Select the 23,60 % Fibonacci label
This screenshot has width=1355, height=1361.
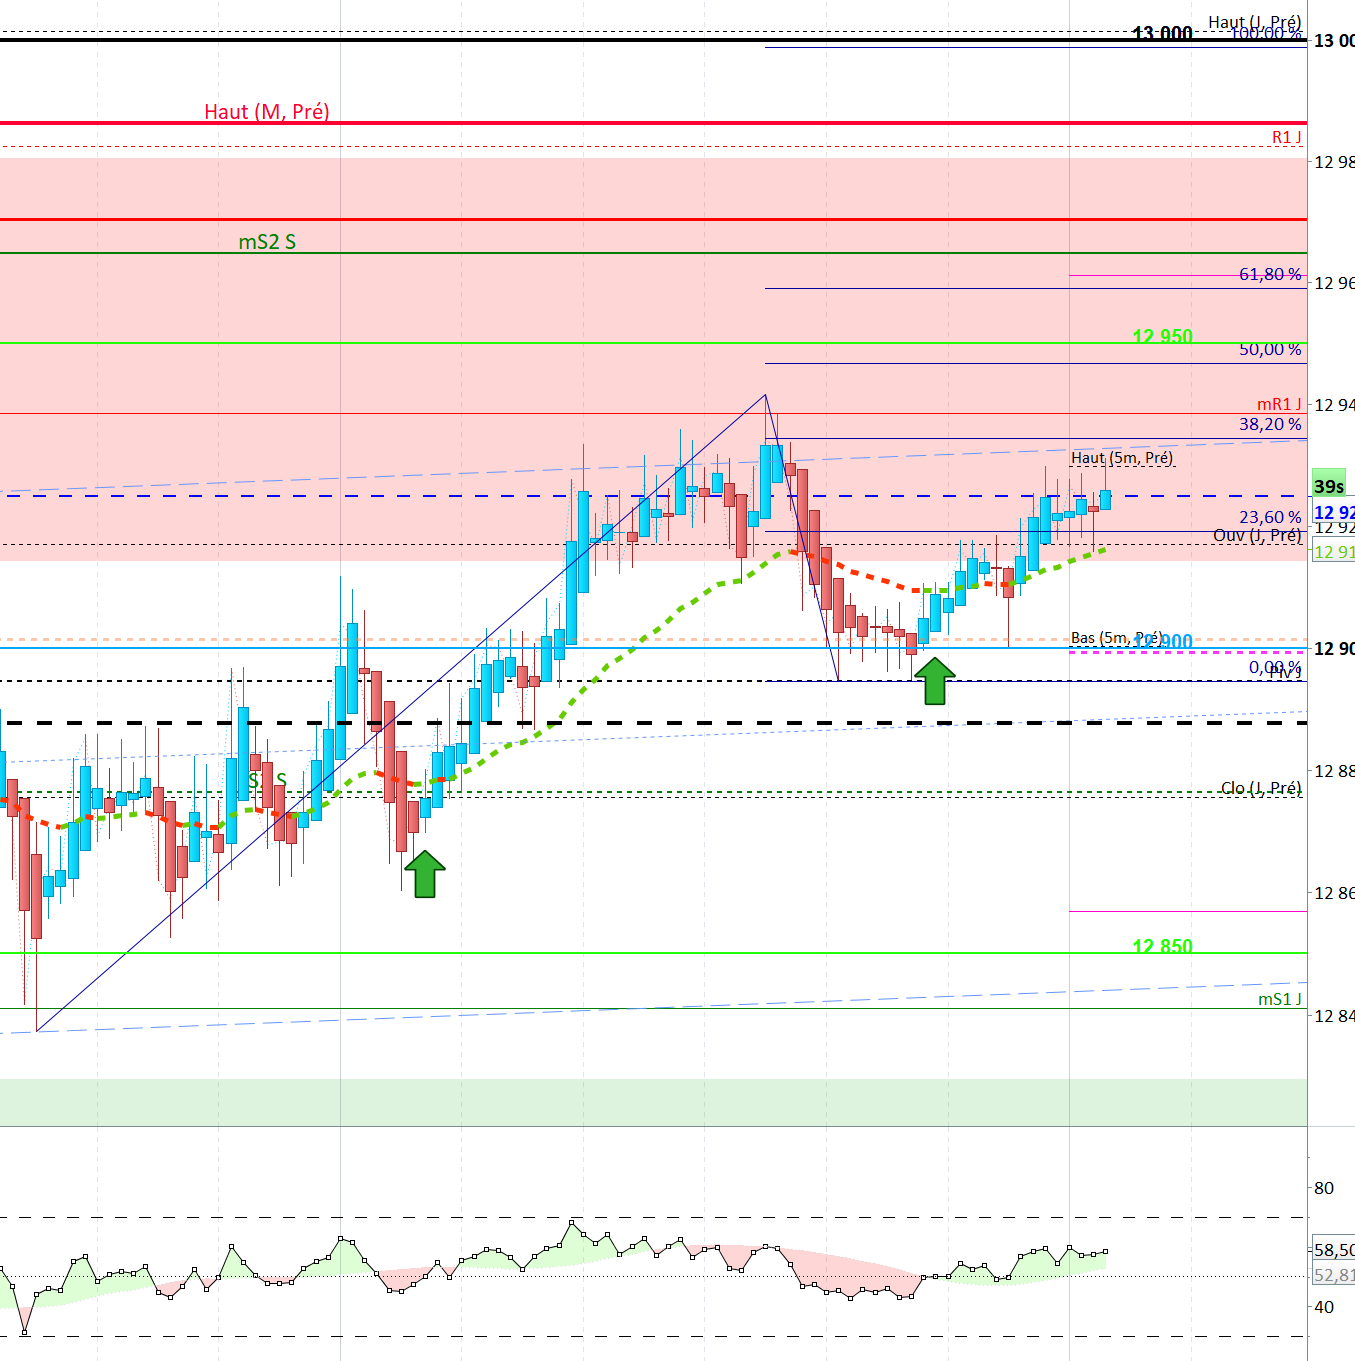pyautogui.click(x=1270, y=517)
